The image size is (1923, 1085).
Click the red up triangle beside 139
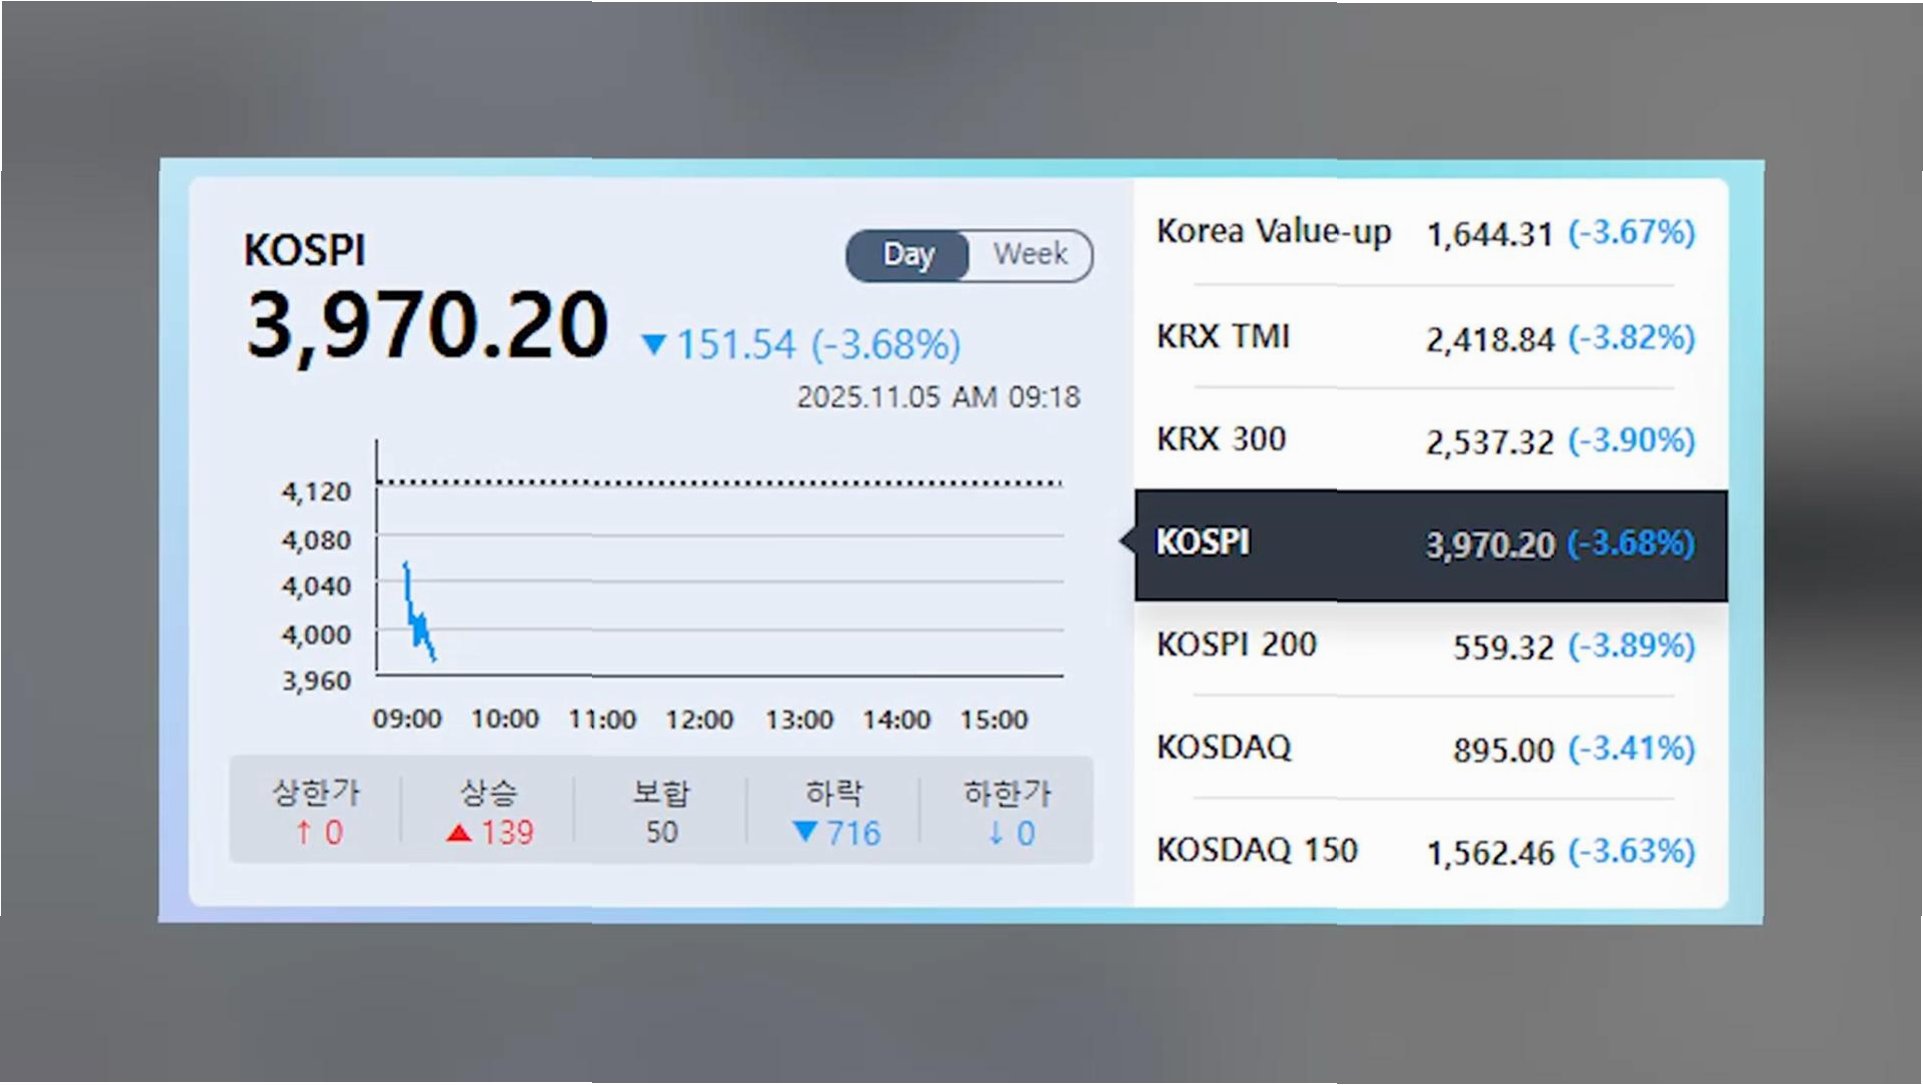tap(459, 833)
